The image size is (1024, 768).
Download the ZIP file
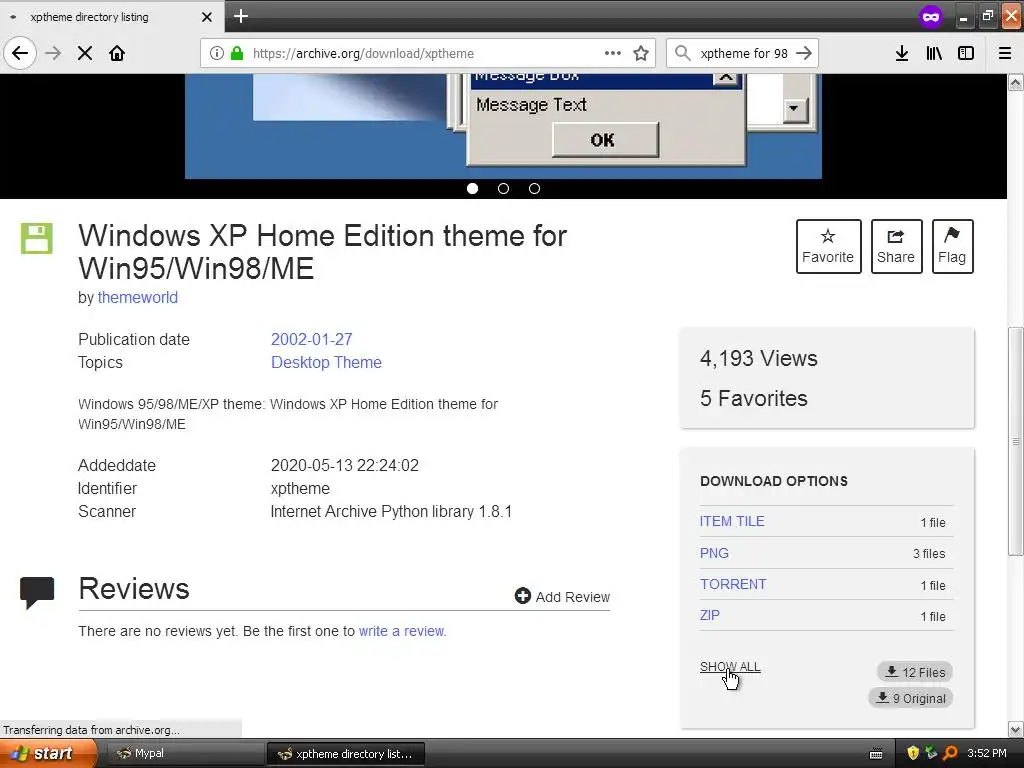(x=709, y=615)
